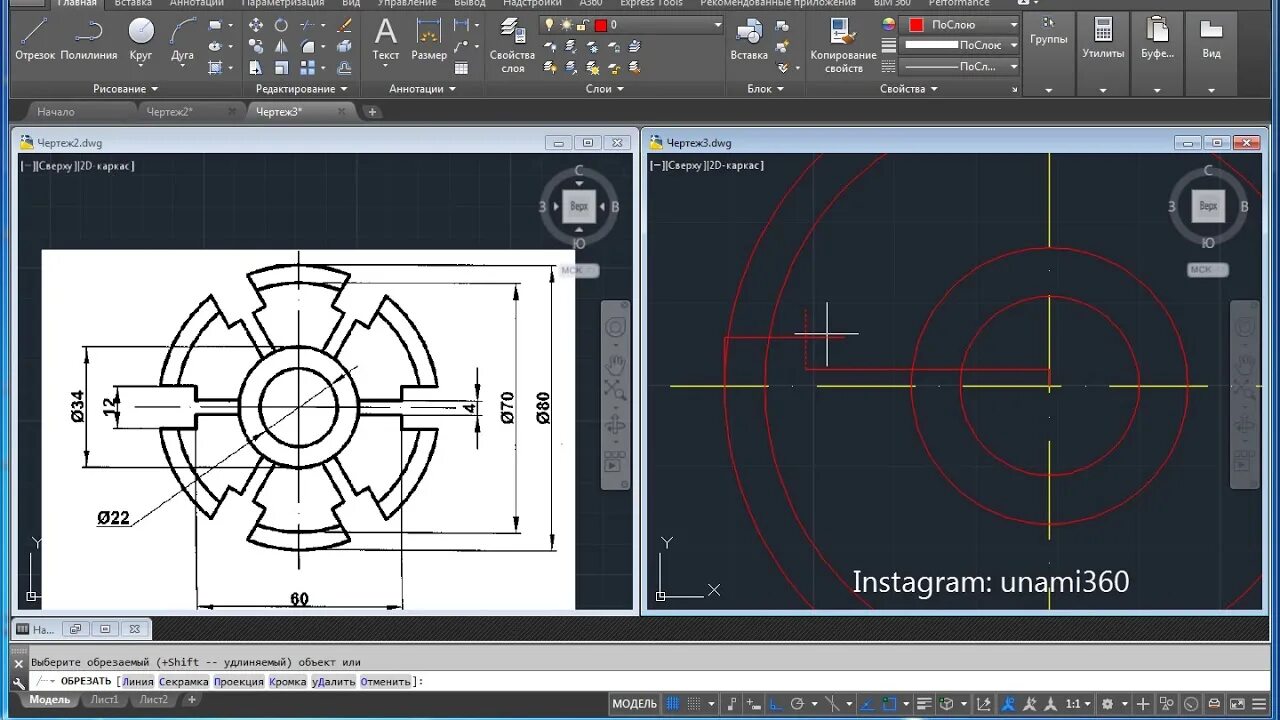Toggle ortho mode in status bar
Viewport: 1280px width, 720px height.
coord(775,704)
